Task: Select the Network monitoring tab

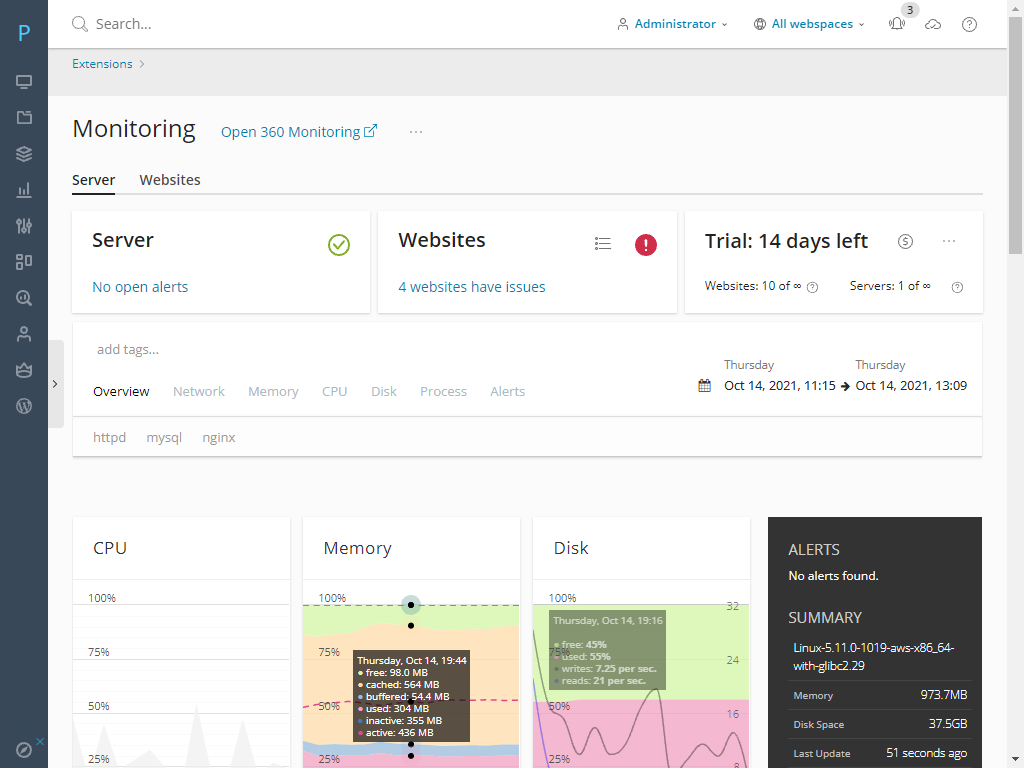Action: (x=198, y=391)
